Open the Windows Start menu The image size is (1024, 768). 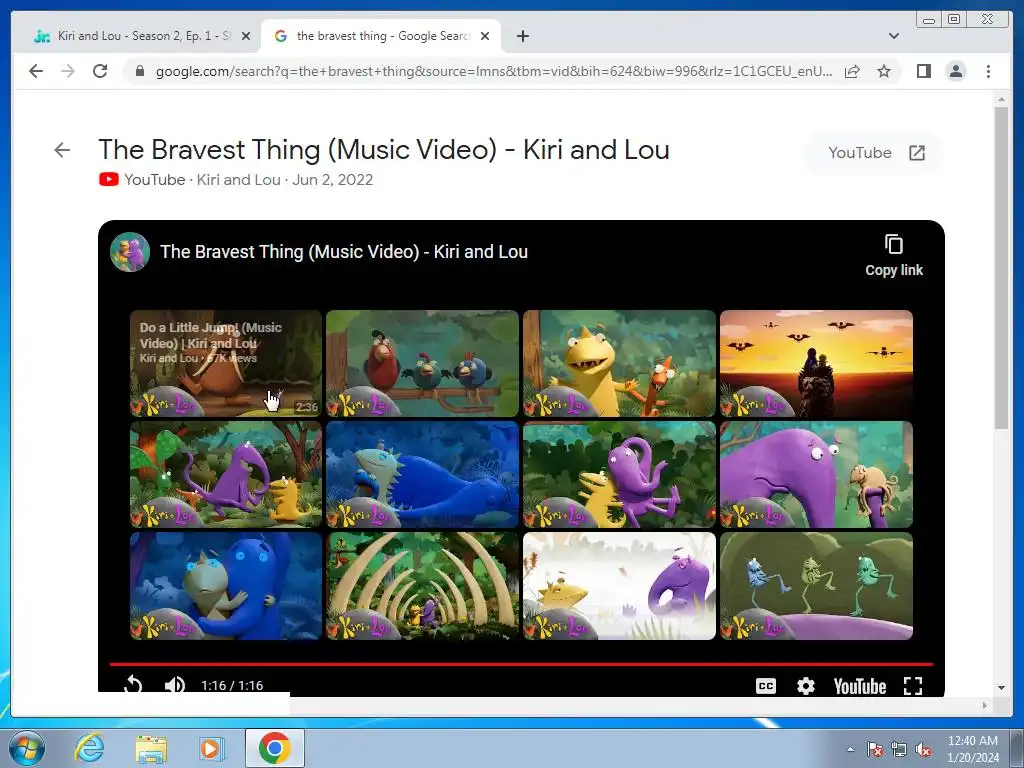coord(27,748)
